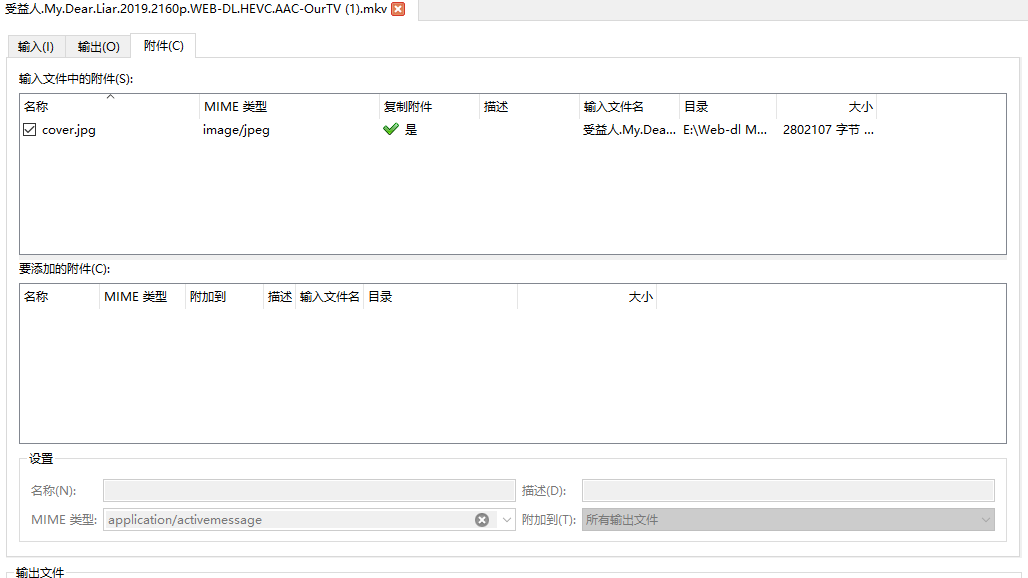1028x578 pixels.
Task: Switch to the 输出(O) tab
Action: pos(98,47)
